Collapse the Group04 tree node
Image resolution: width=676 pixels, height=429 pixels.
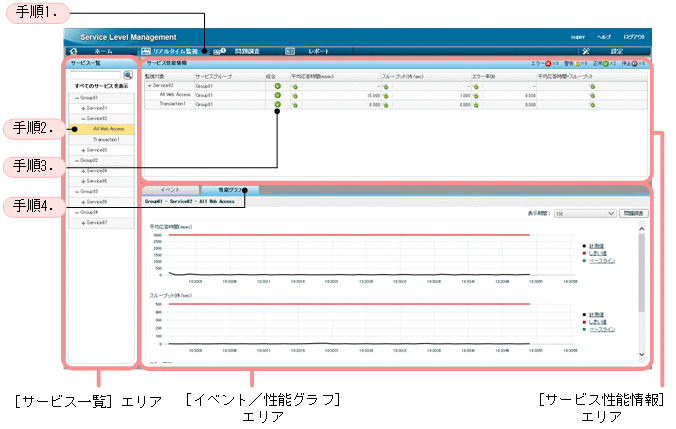77,212
